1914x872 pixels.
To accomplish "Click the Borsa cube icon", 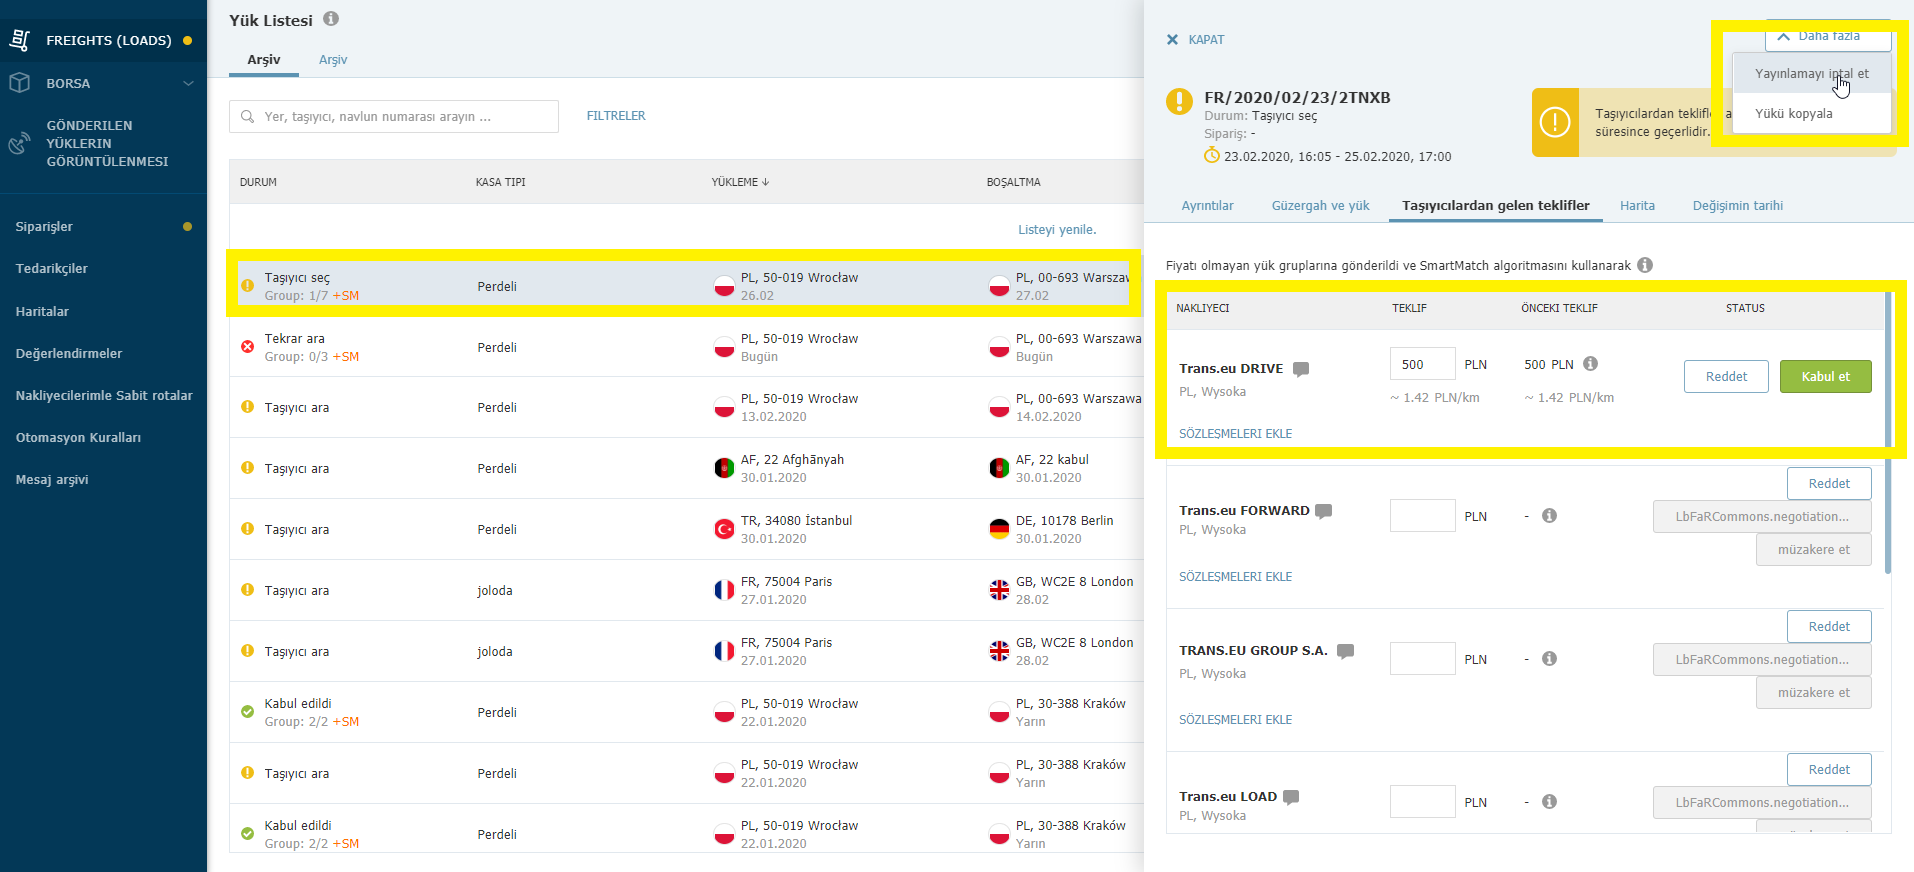I will coord(19,83).
